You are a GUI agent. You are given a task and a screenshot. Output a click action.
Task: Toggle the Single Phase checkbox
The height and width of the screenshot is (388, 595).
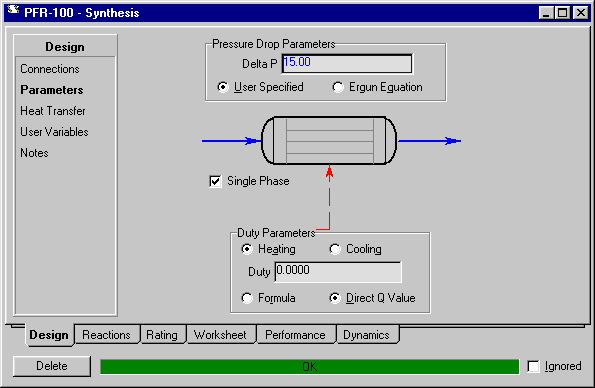[x=215, y=181]
